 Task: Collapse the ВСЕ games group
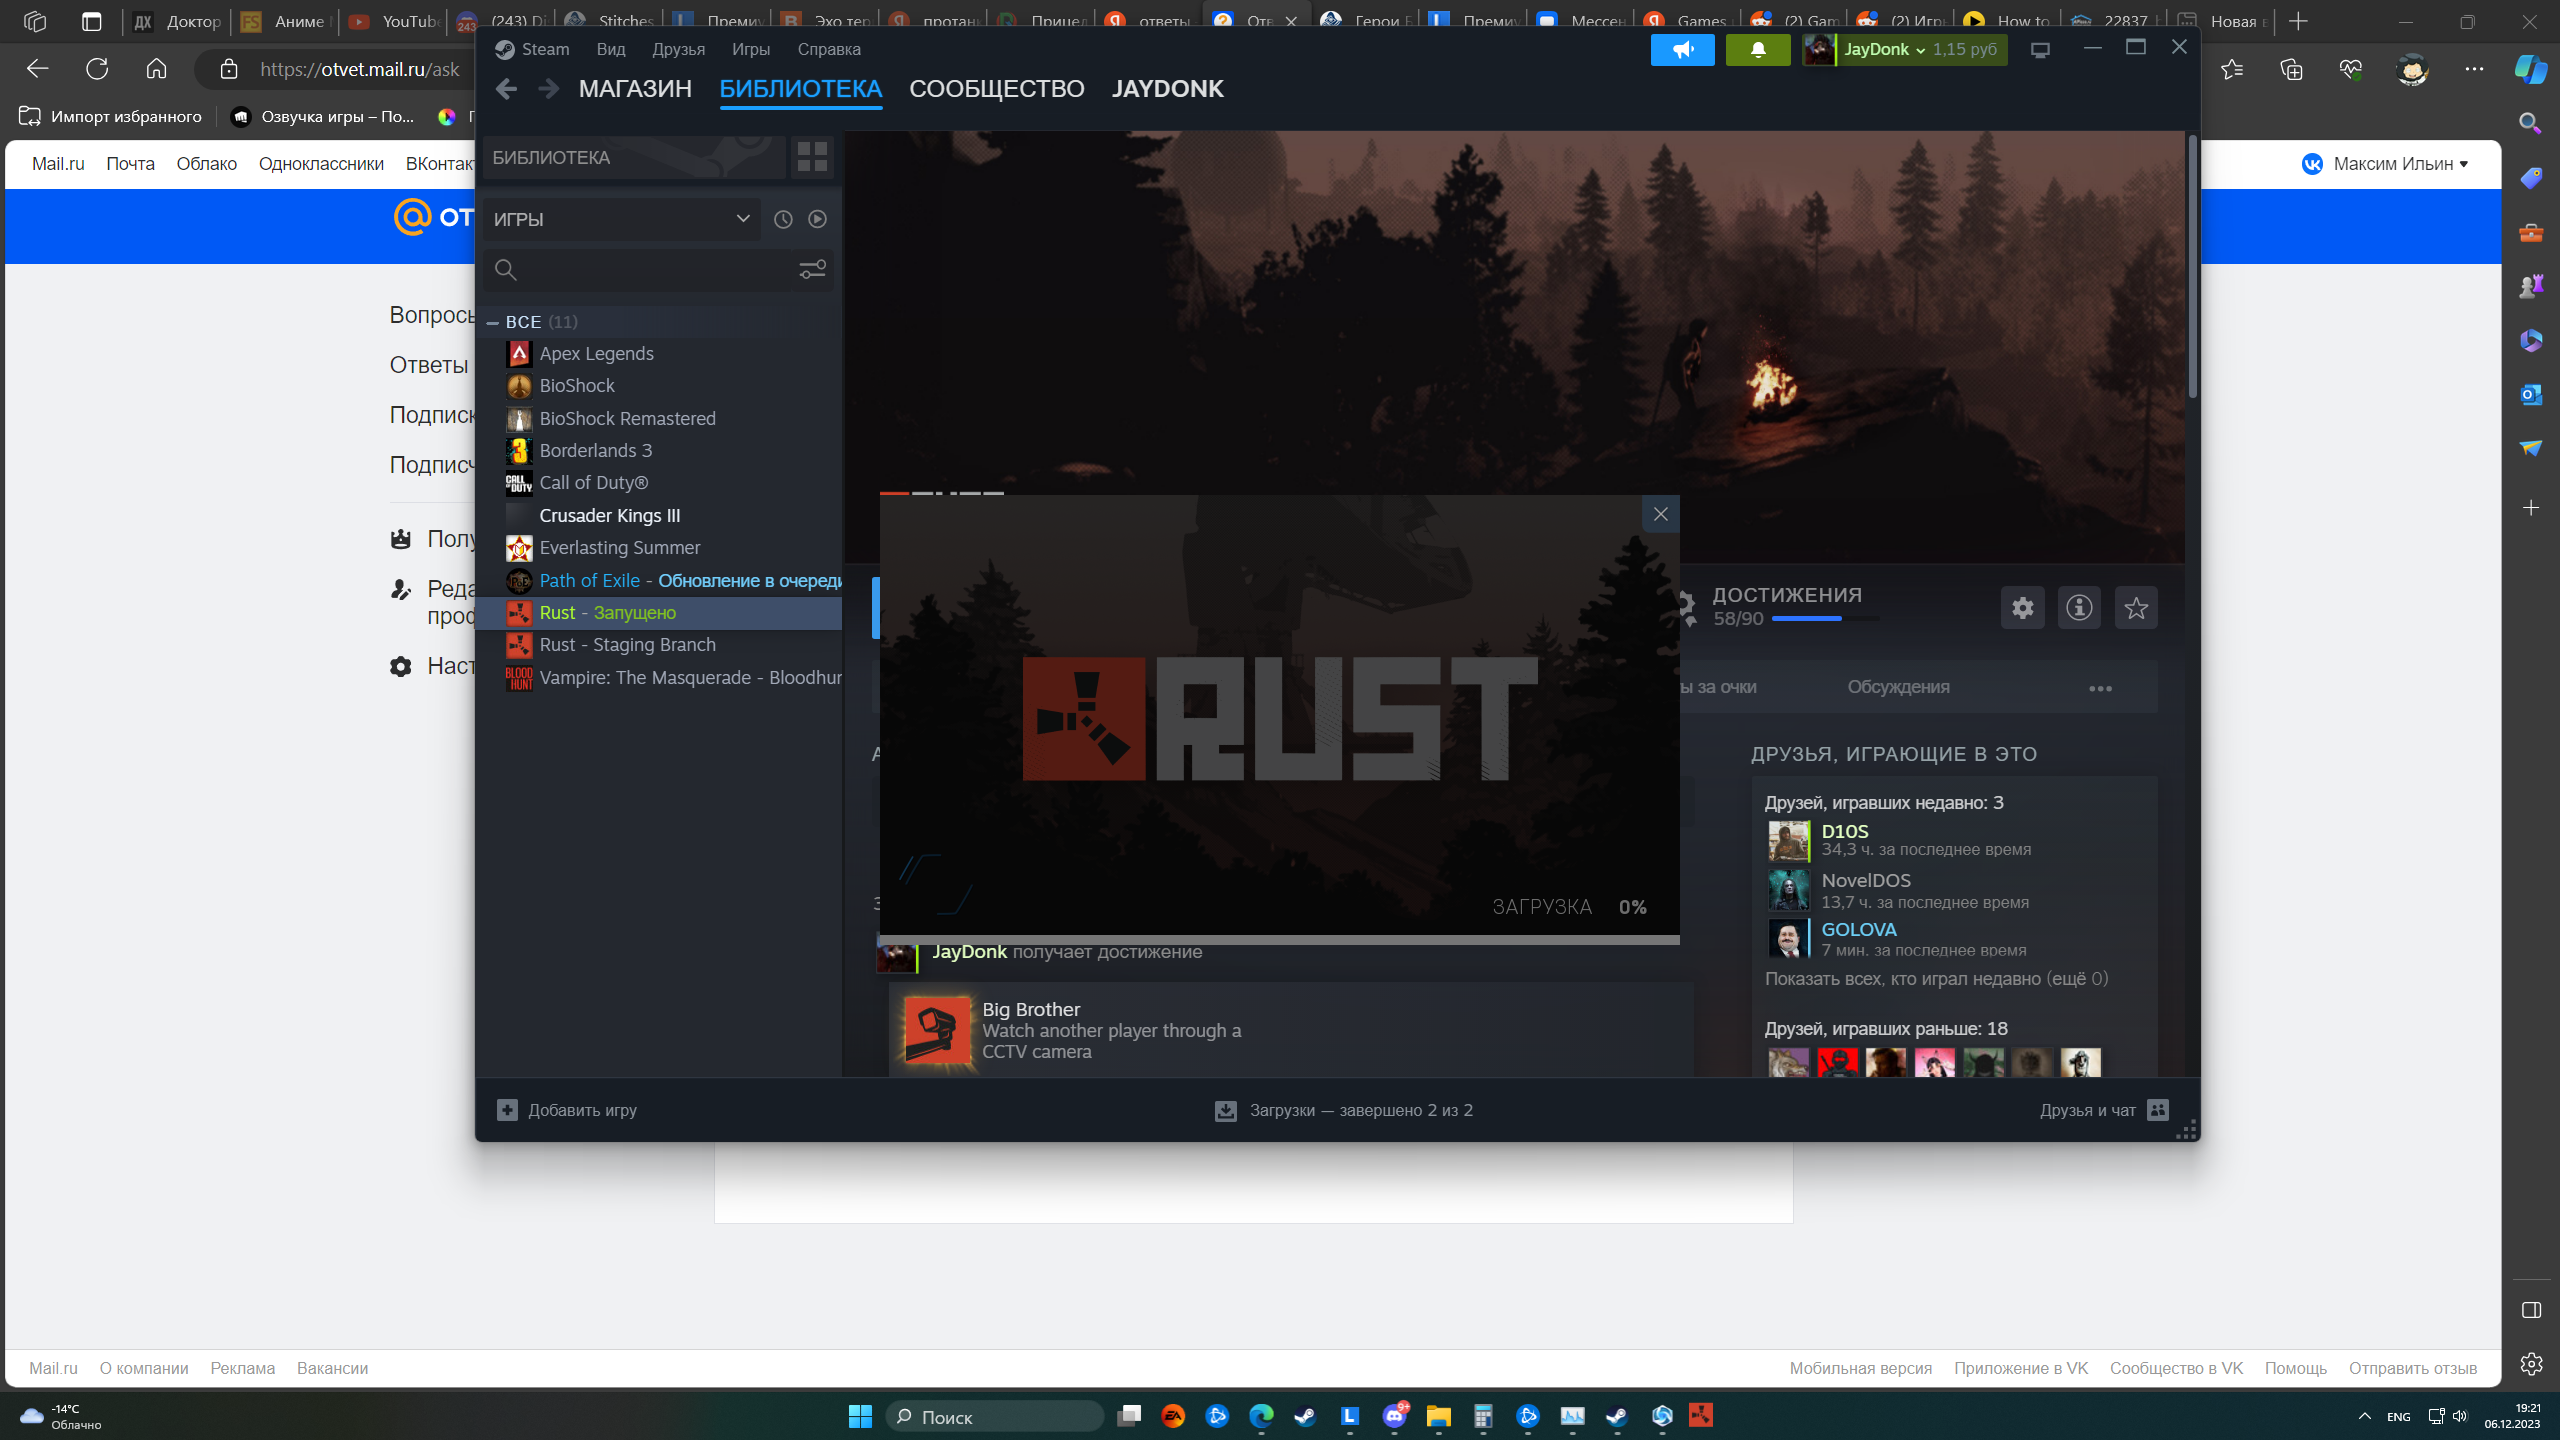pyautogui.click(x=492, y=322)
